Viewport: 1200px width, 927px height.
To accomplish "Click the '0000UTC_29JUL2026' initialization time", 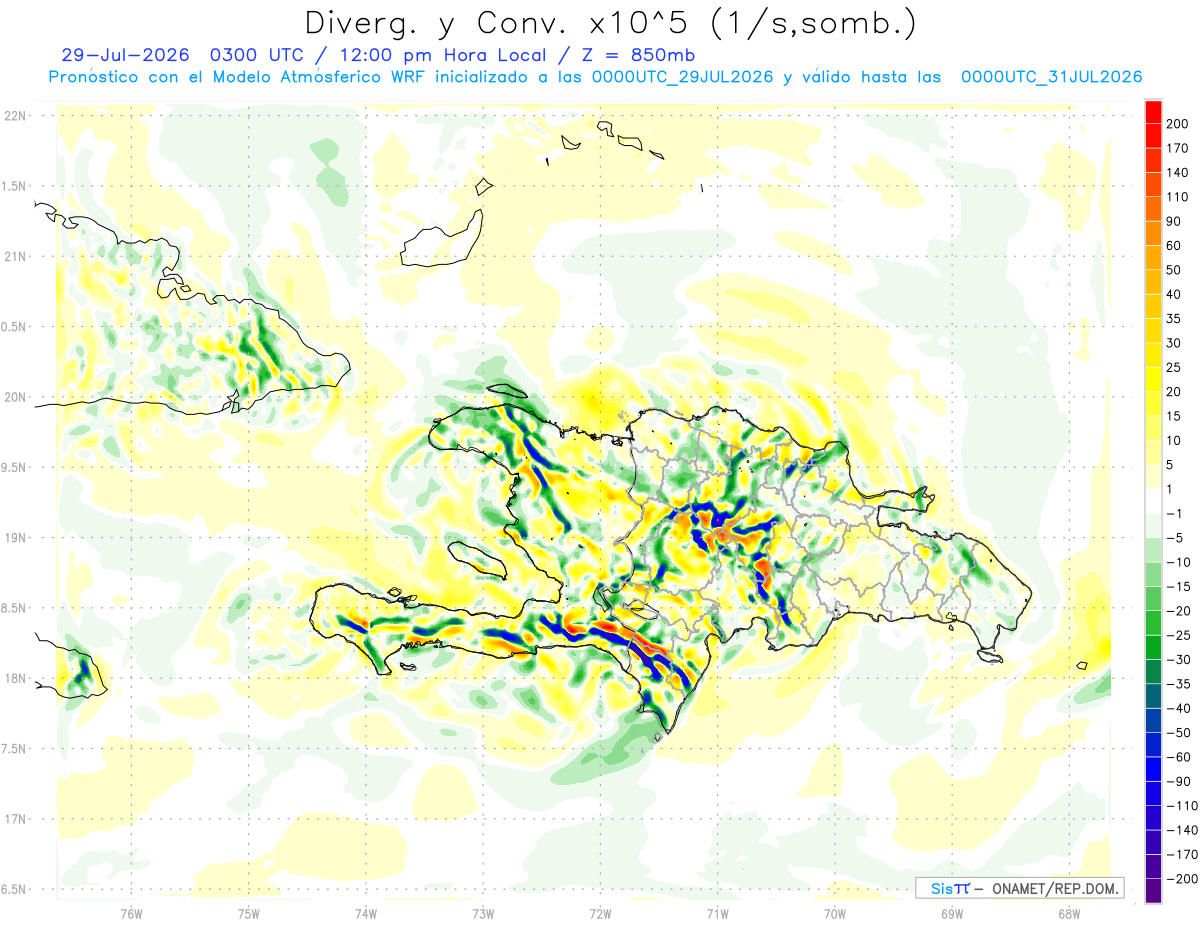I will tap(682, 77).
